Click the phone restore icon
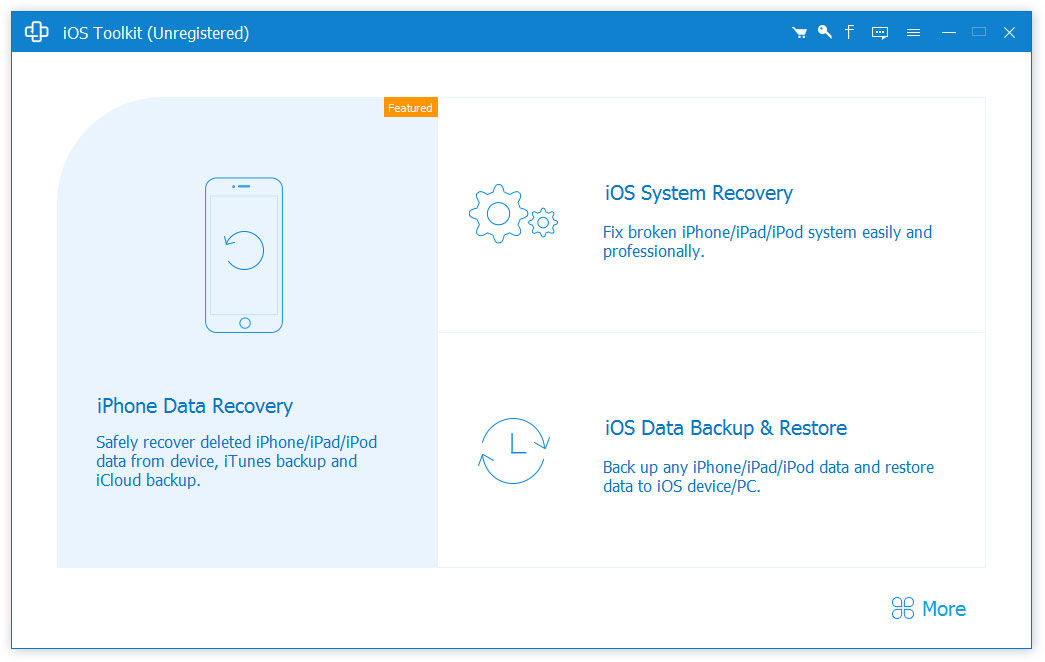The width and height of the screenshot is (1045, 662). click(x=244, y=254)
